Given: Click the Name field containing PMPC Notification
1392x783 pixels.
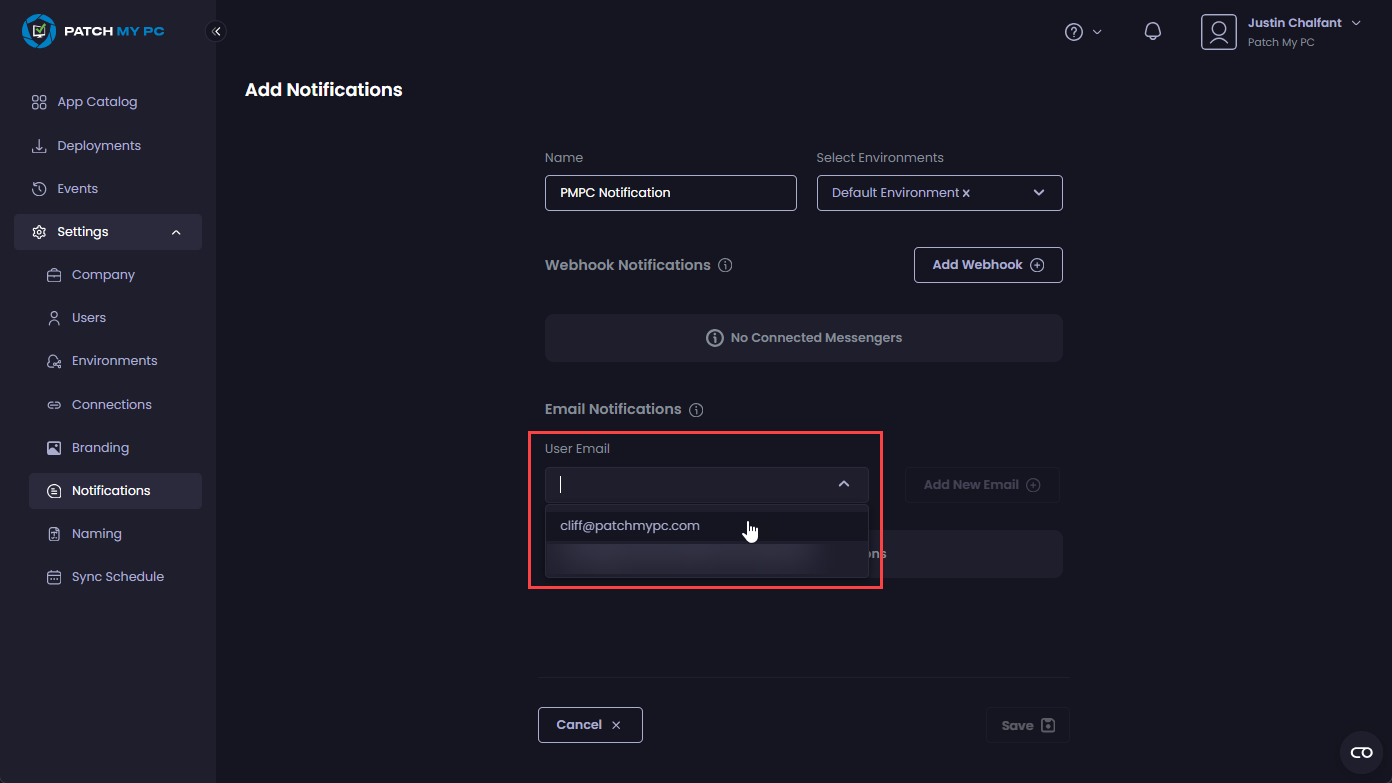Looking at the screenshot, I should coord(670,193).
